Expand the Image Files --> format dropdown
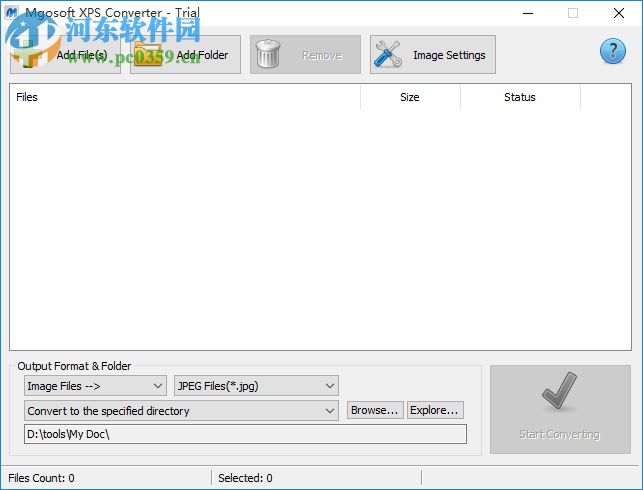Viewport: 643px width, 490px height. pyautogui.click(x=95, y=386)
